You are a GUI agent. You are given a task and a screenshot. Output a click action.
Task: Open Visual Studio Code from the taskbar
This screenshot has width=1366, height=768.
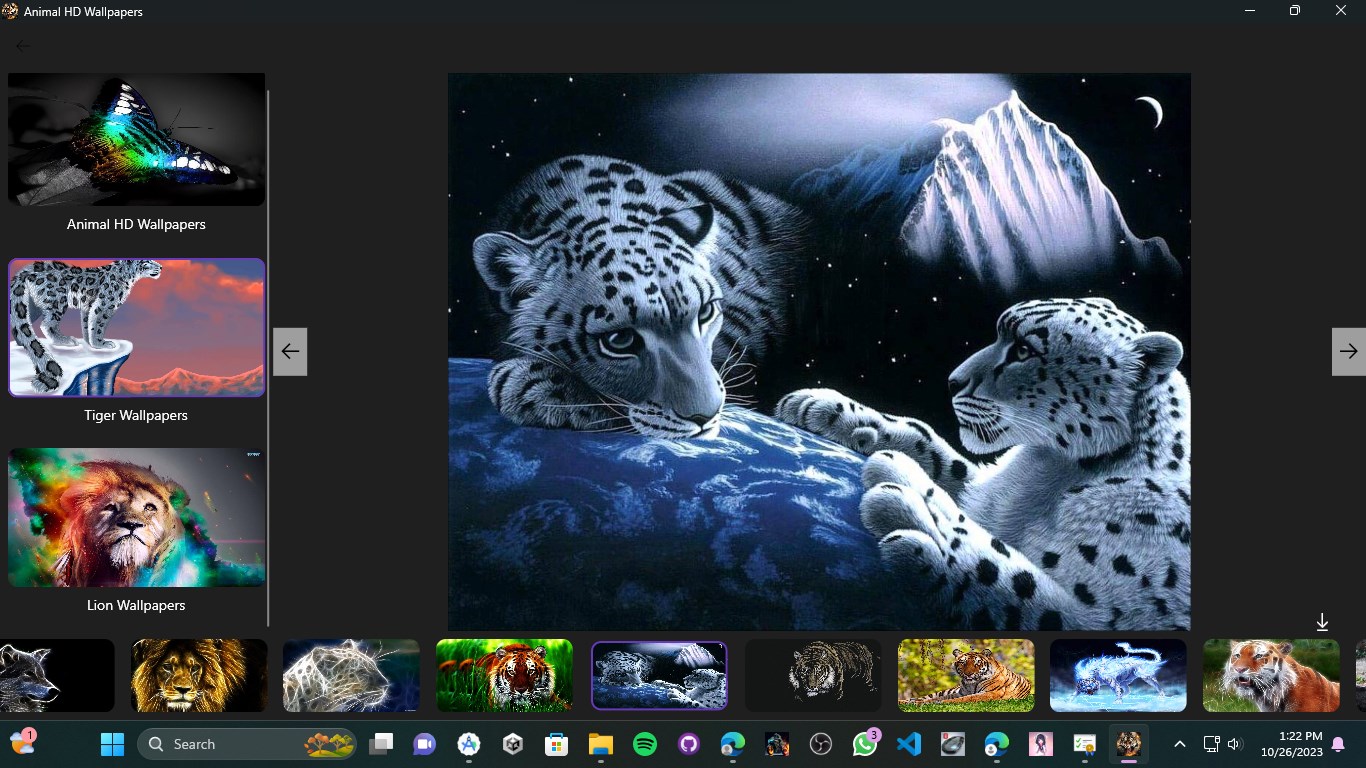pos(909,744)
